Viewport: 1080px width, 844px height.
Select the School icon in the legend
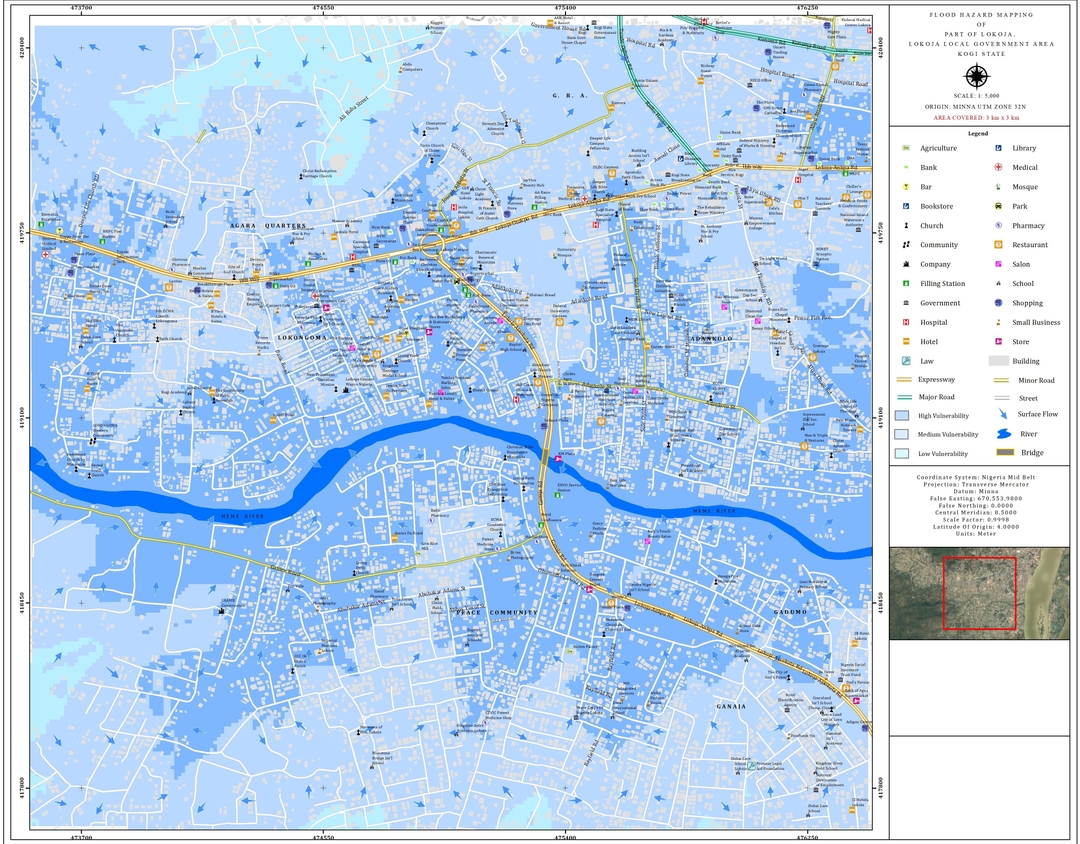click(x=998, y=283)
